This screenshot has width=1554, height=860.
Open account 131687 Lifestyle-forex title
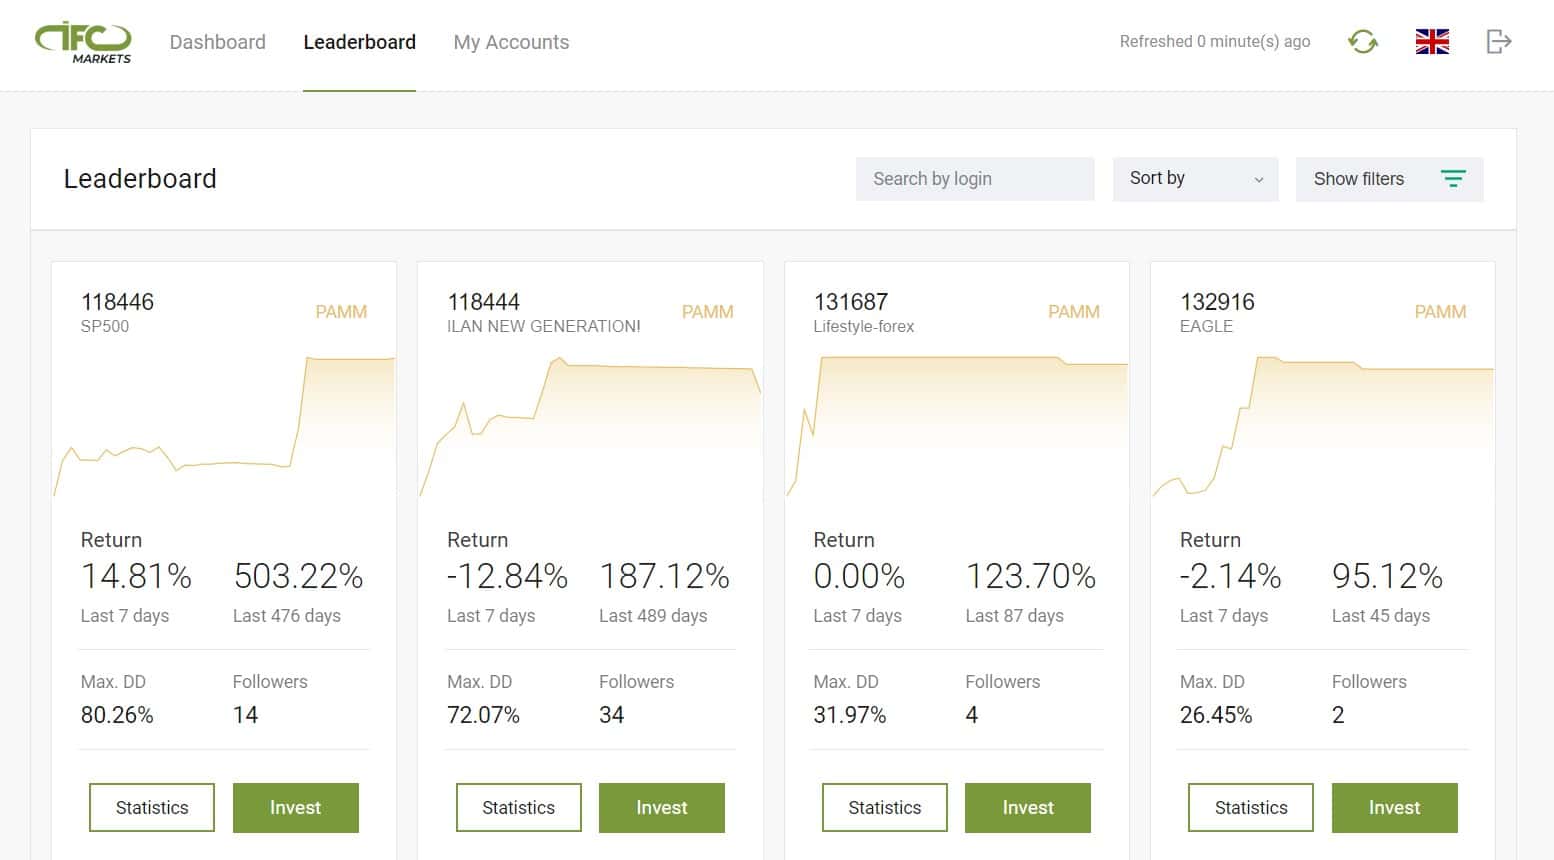click(864, 312)
